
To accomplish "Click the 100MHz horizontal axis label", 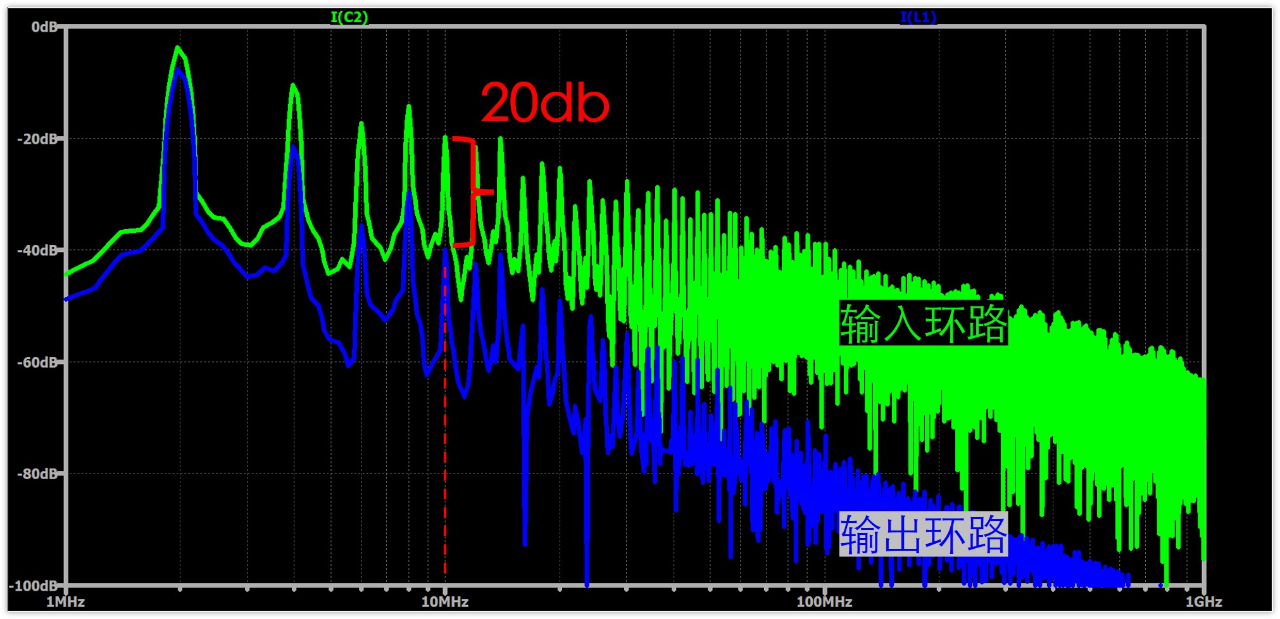I will 824,602.
